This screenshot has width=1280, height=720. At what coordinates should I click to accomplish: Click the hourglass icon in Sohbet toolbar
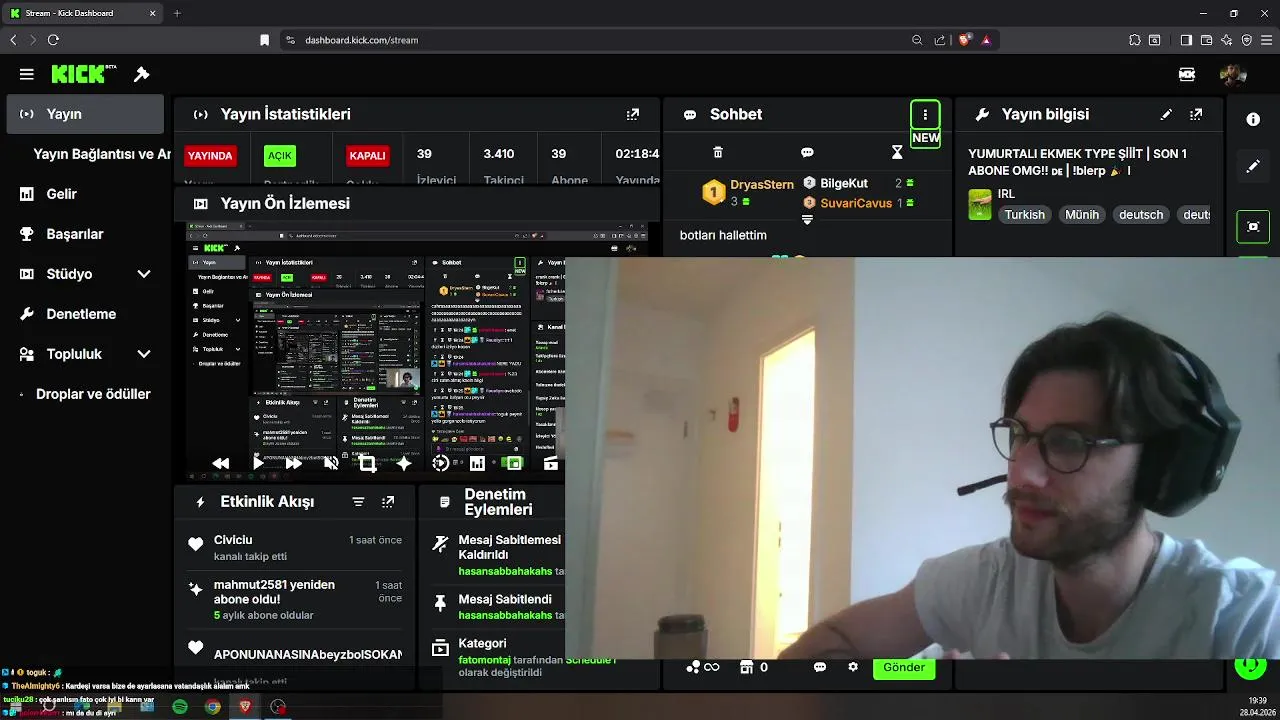[897, 153]
